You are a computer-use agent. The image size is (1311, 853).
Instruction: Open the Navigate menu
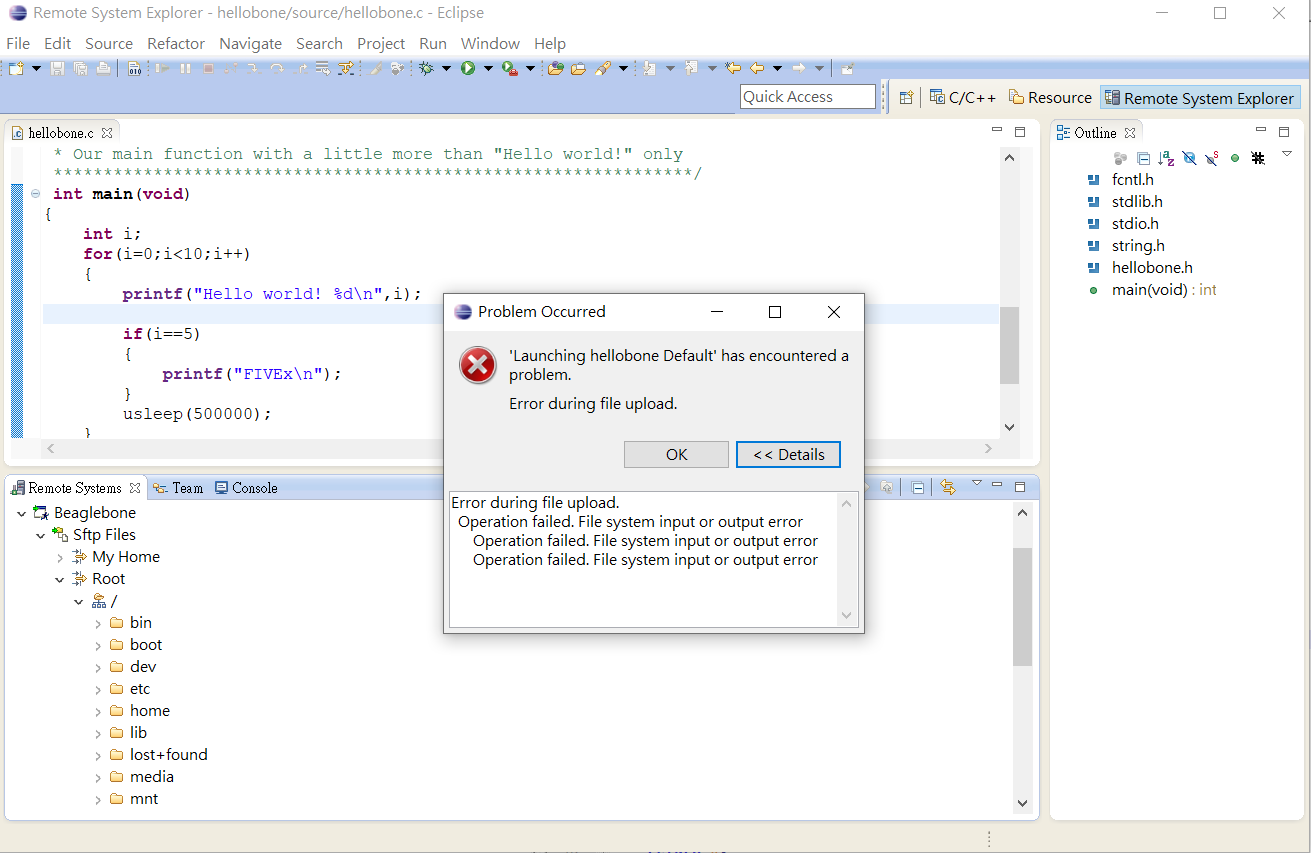point(250,43)
